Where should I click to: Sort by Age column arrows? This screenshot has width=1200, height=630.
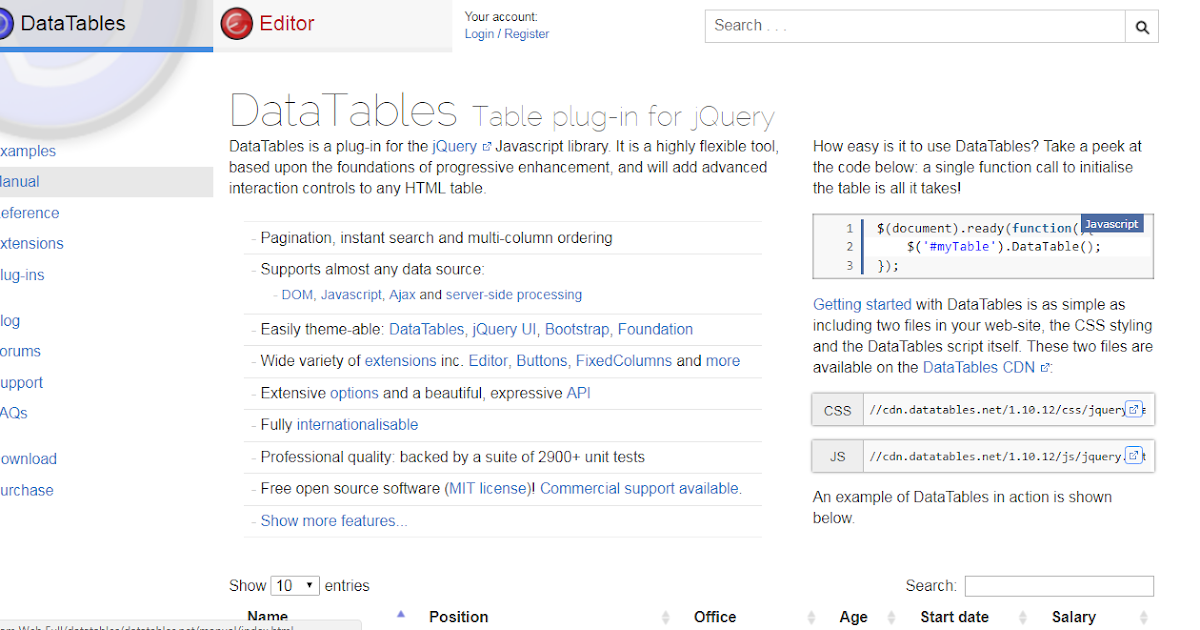(891, 617)
